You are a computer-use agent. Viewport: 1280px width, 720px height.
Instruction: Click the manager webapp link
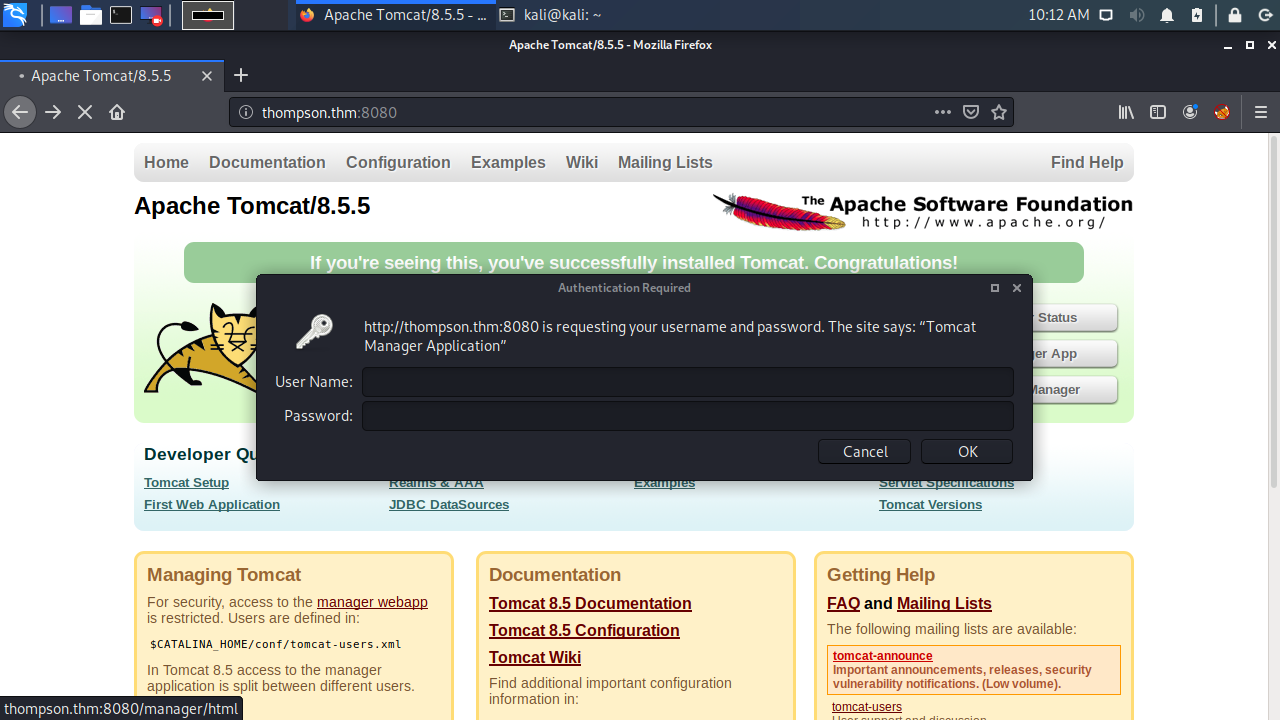coord(372,602)
